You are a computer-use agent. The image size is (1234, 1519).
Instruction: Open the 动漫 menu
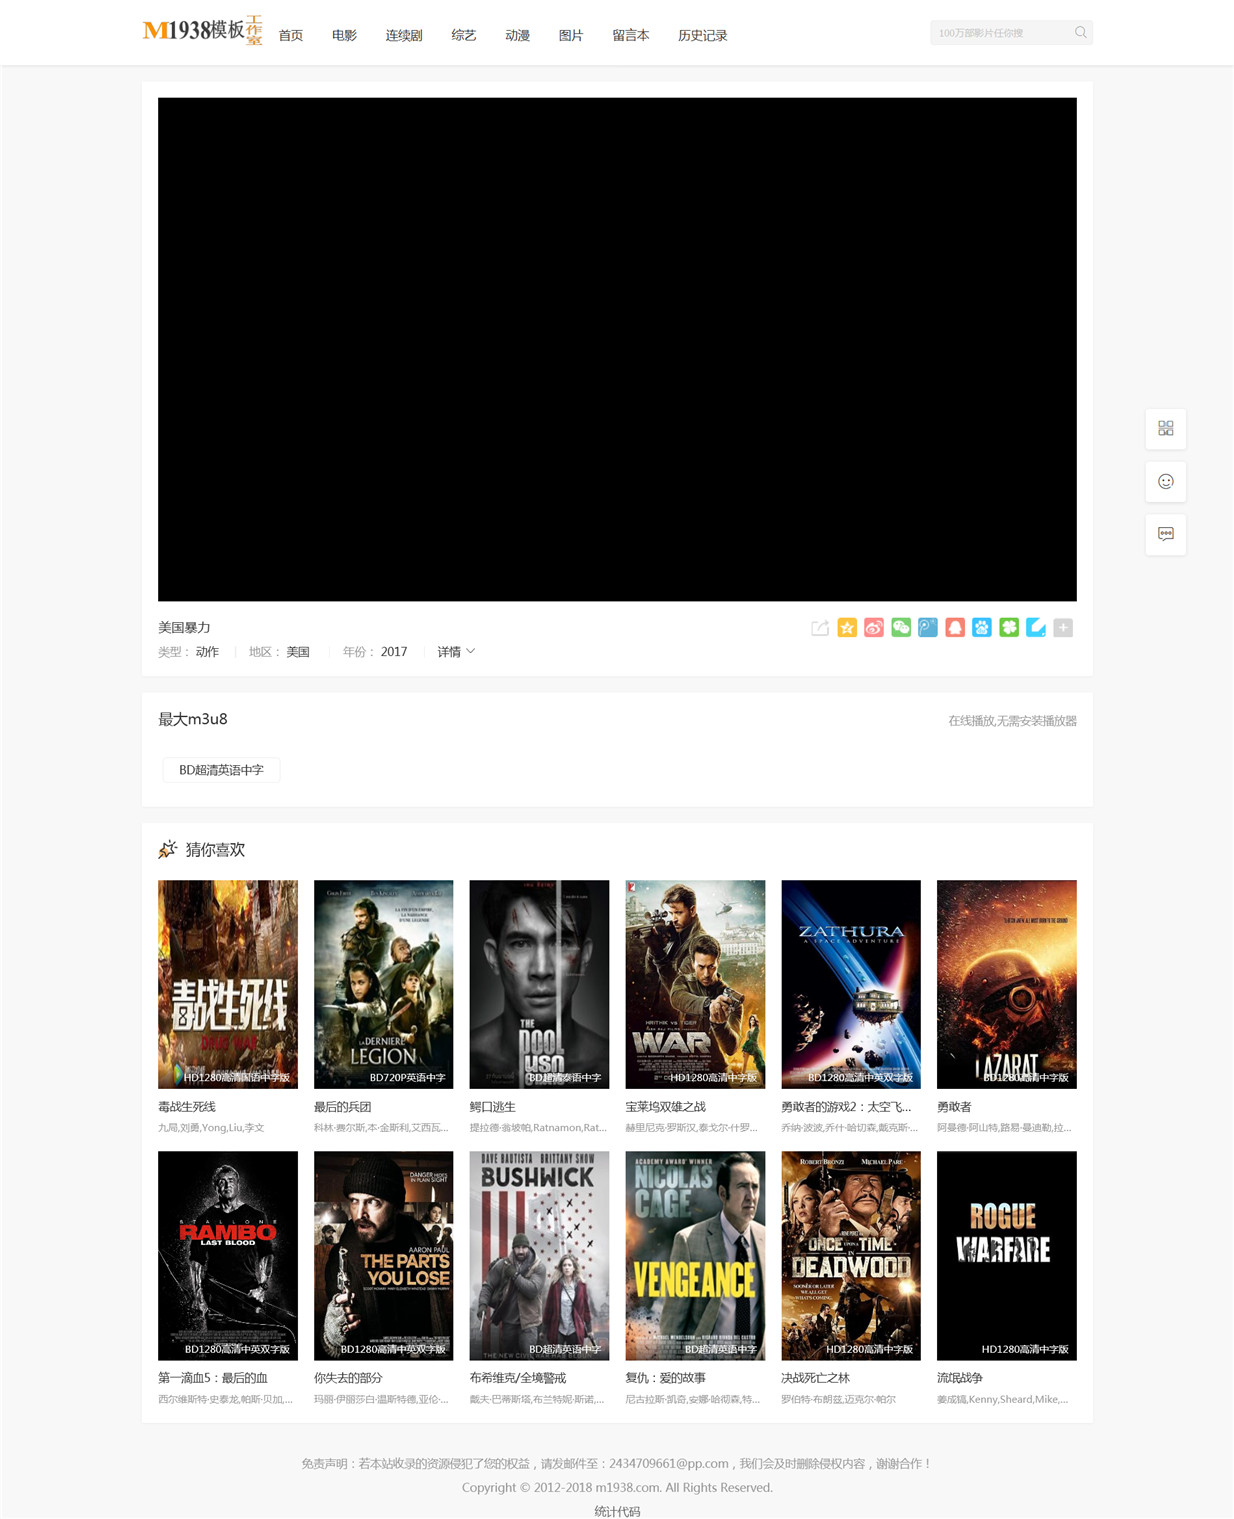(x=517, y=35)
